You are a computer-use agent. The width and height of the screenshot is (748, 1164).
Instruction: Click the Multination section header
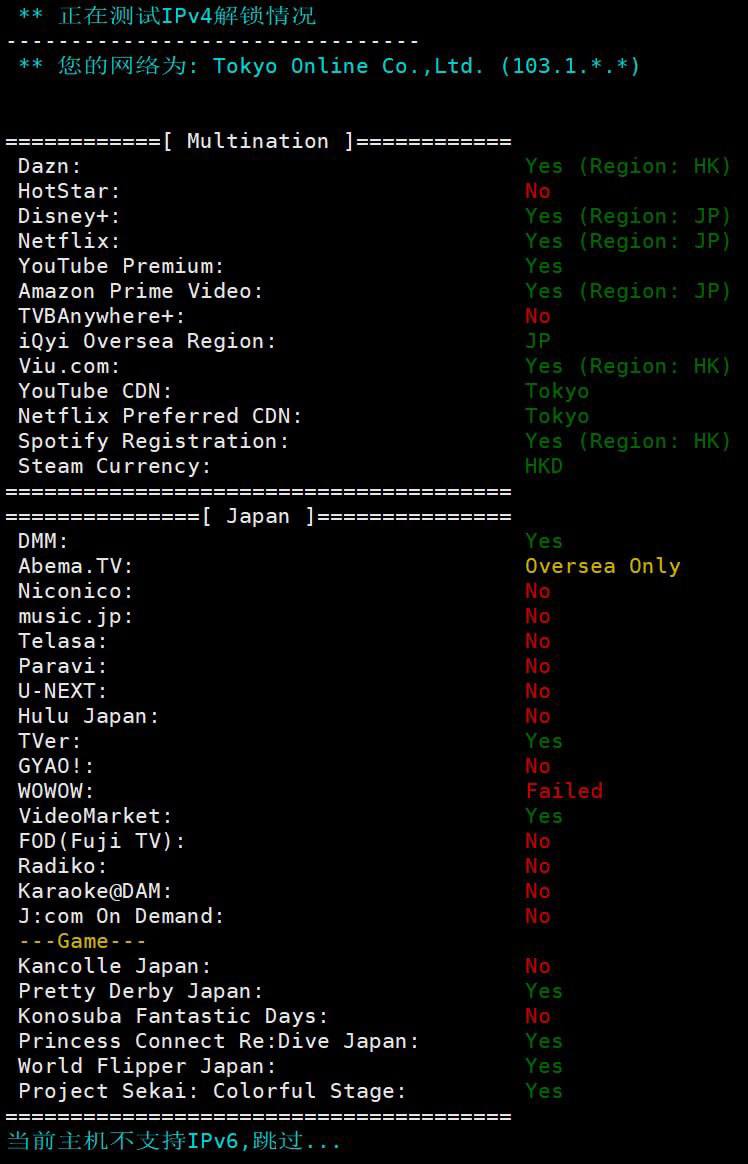click(x=258, y=141)
